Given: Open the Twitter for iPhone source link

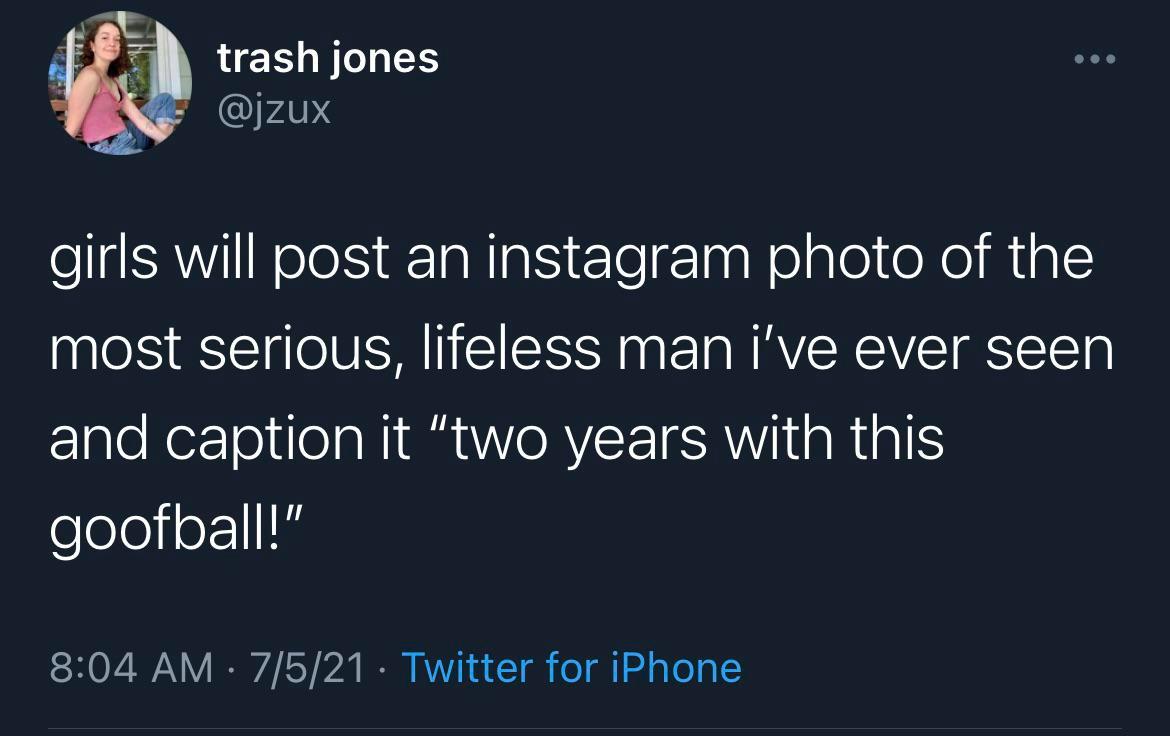Looking at the screenshot, I should coord(571,667).
